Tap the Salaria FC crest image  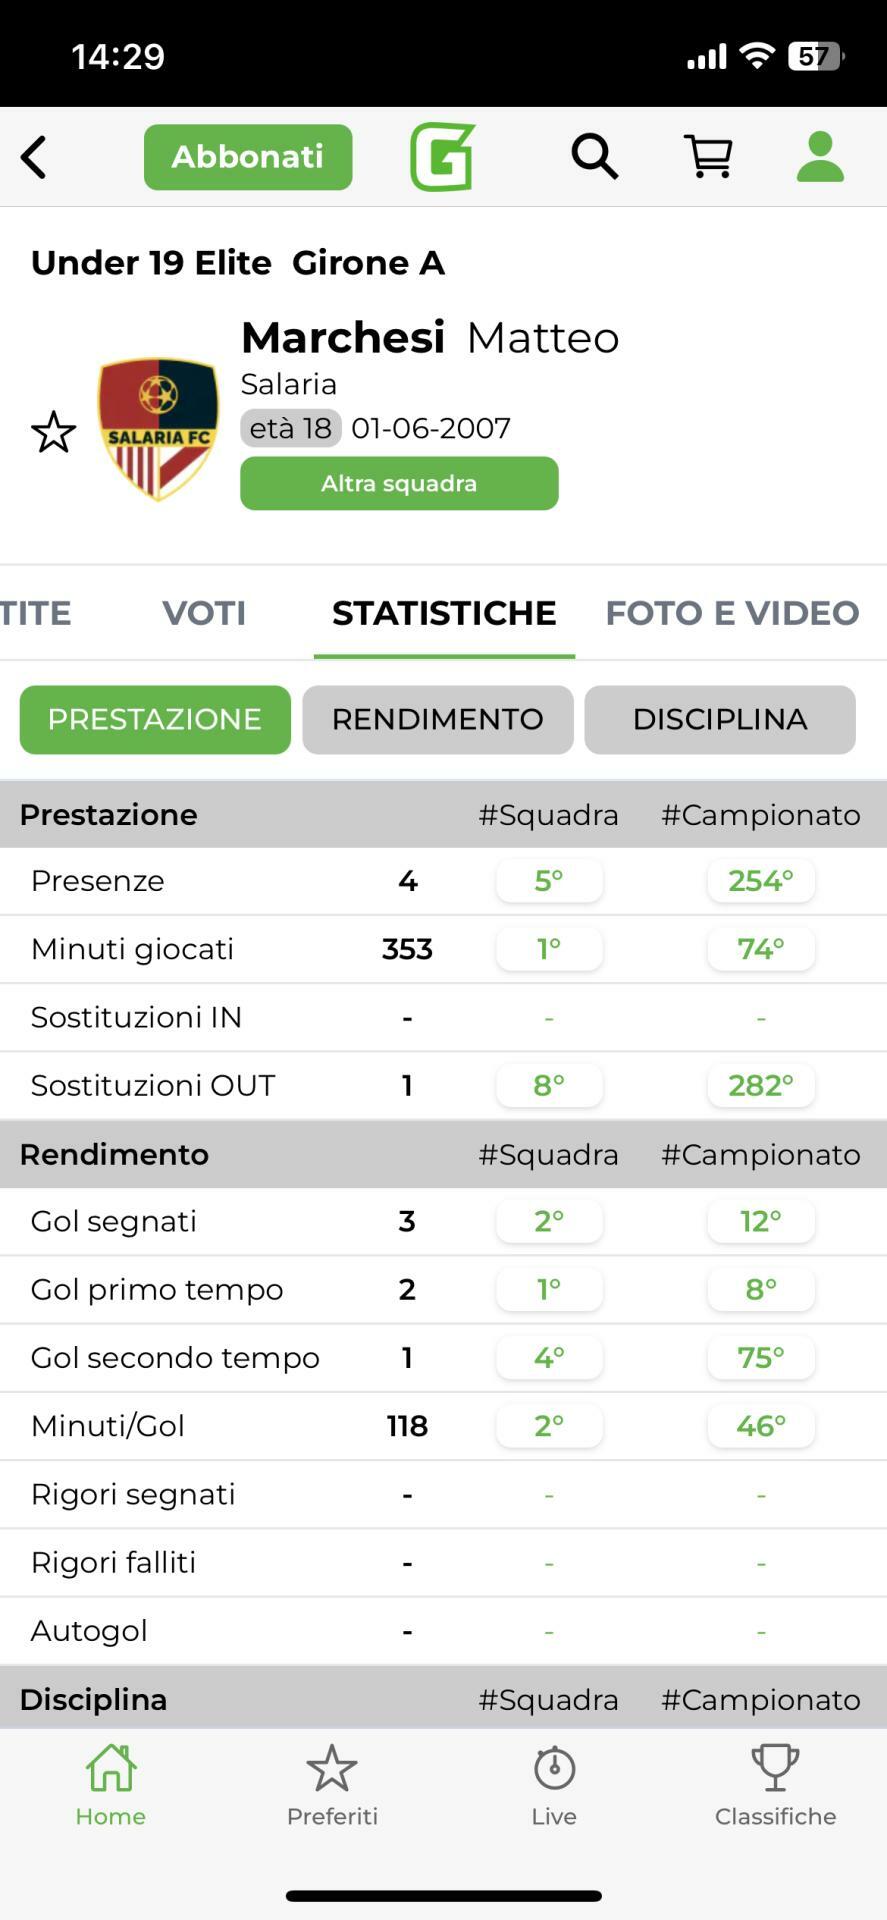tap(158, 429)
